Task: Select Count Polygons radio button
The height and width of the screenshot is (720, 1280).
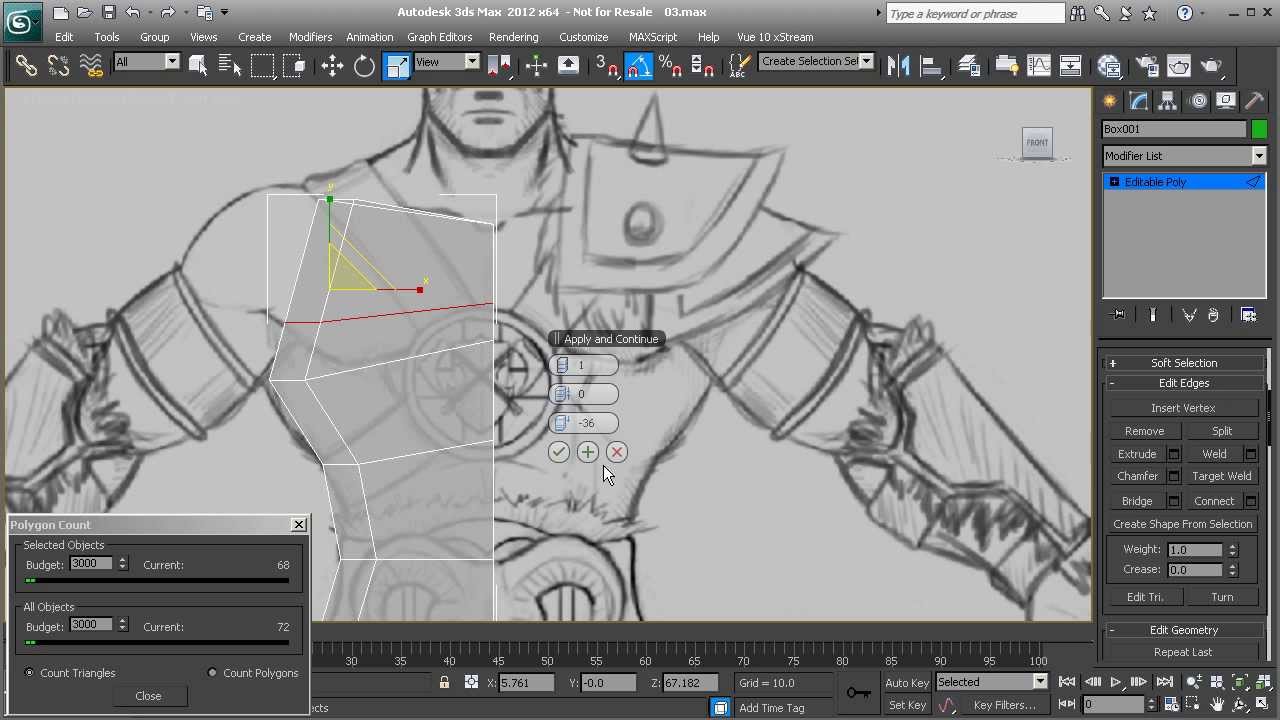Action: (x=212, y=673)
